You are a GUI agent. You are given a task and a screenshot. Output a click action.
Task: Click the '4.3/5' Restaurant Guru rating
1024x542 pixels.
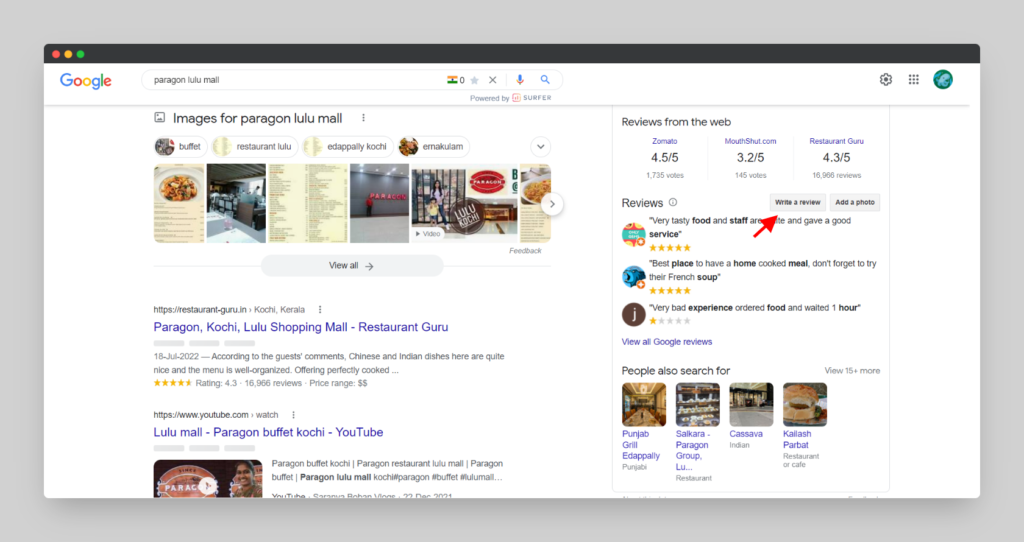pyautogui.click(x=837, y=157)
